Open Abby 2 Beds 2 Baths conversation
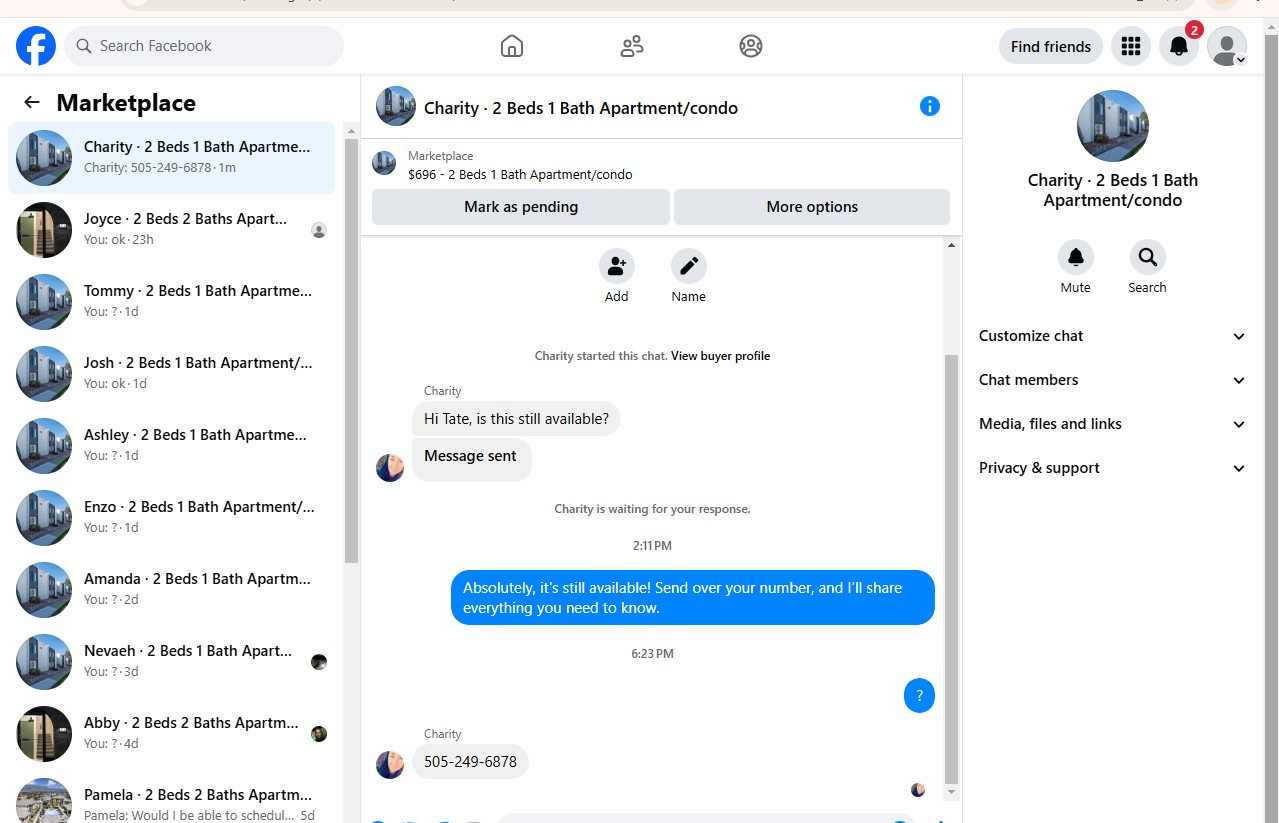Image resolution: width=1279 pixels, height=823 pixels. click(x=171, y=734)
